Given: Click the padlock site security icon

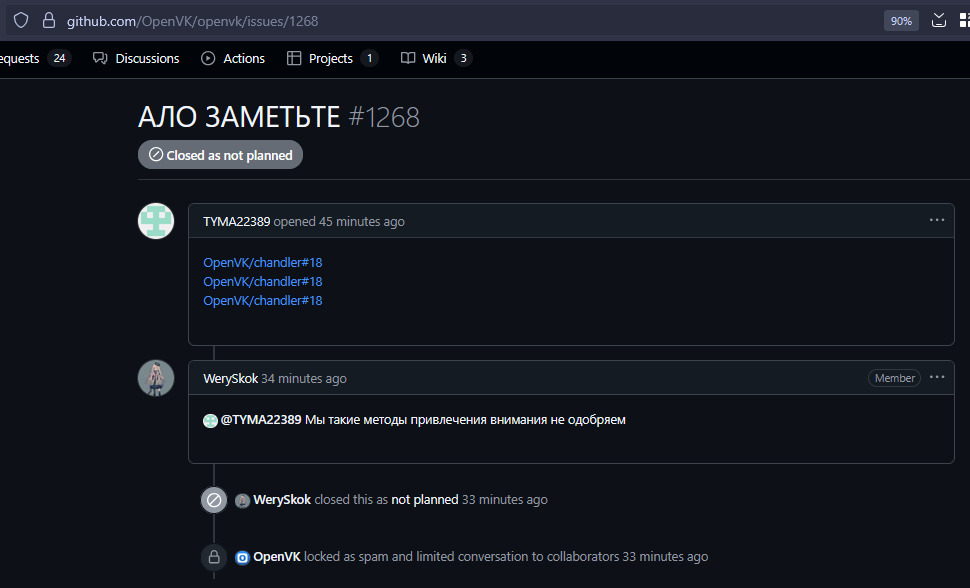Looking at the screenshot, I should pos(49,20).
